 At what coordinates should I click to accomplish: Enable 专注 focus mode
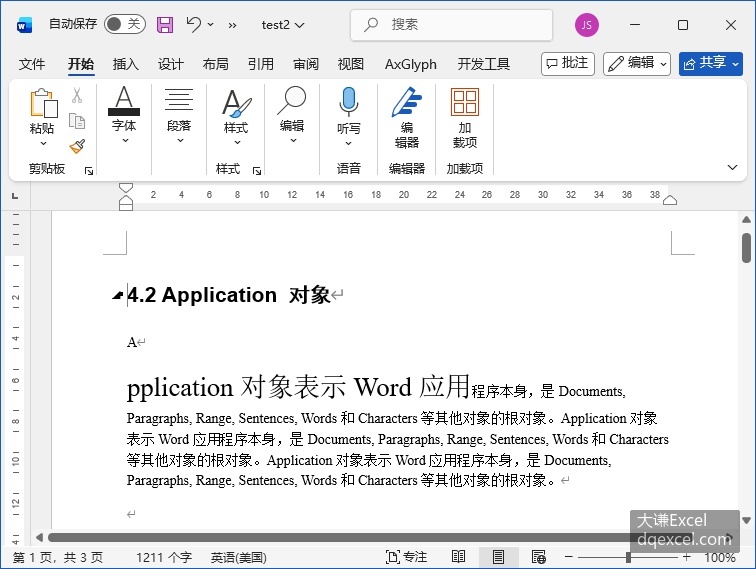(x=406, y=557)
